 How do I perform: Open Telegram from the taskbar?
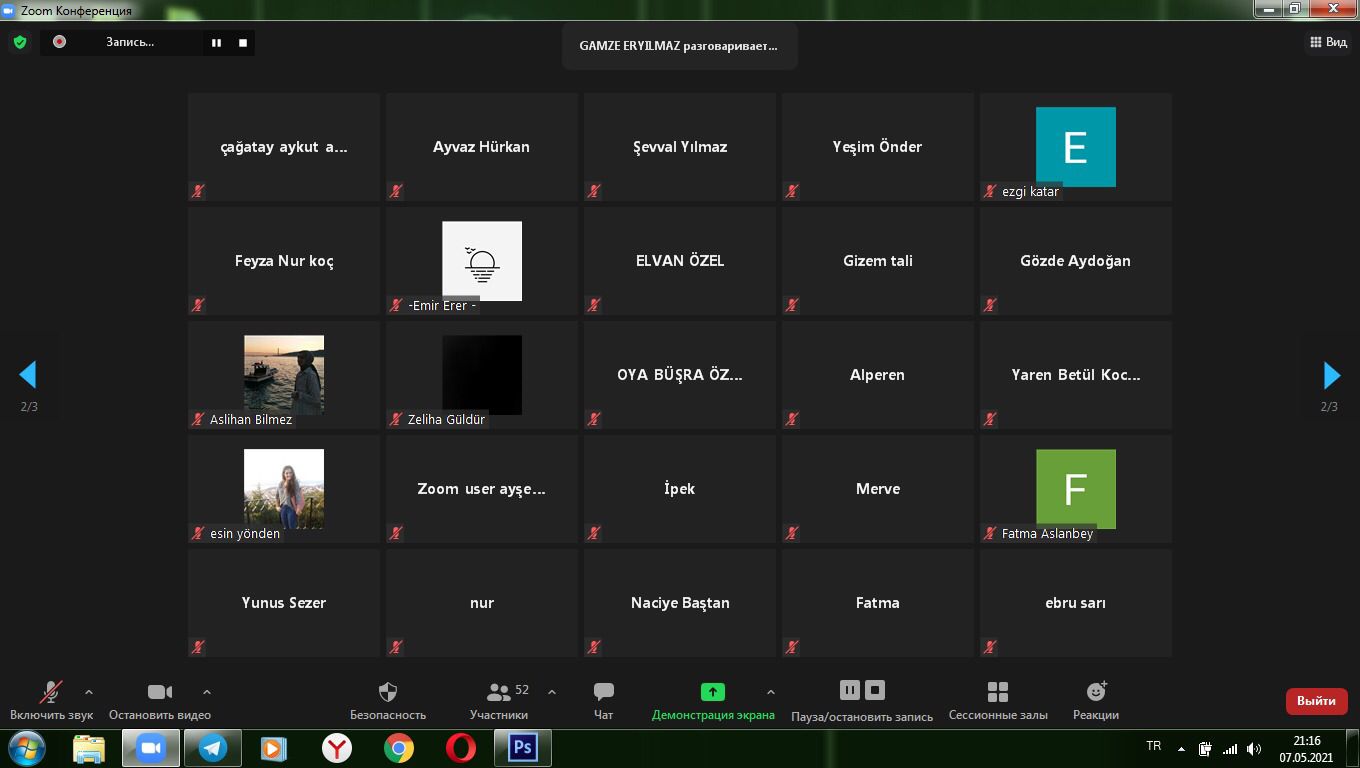pos(212,748)
